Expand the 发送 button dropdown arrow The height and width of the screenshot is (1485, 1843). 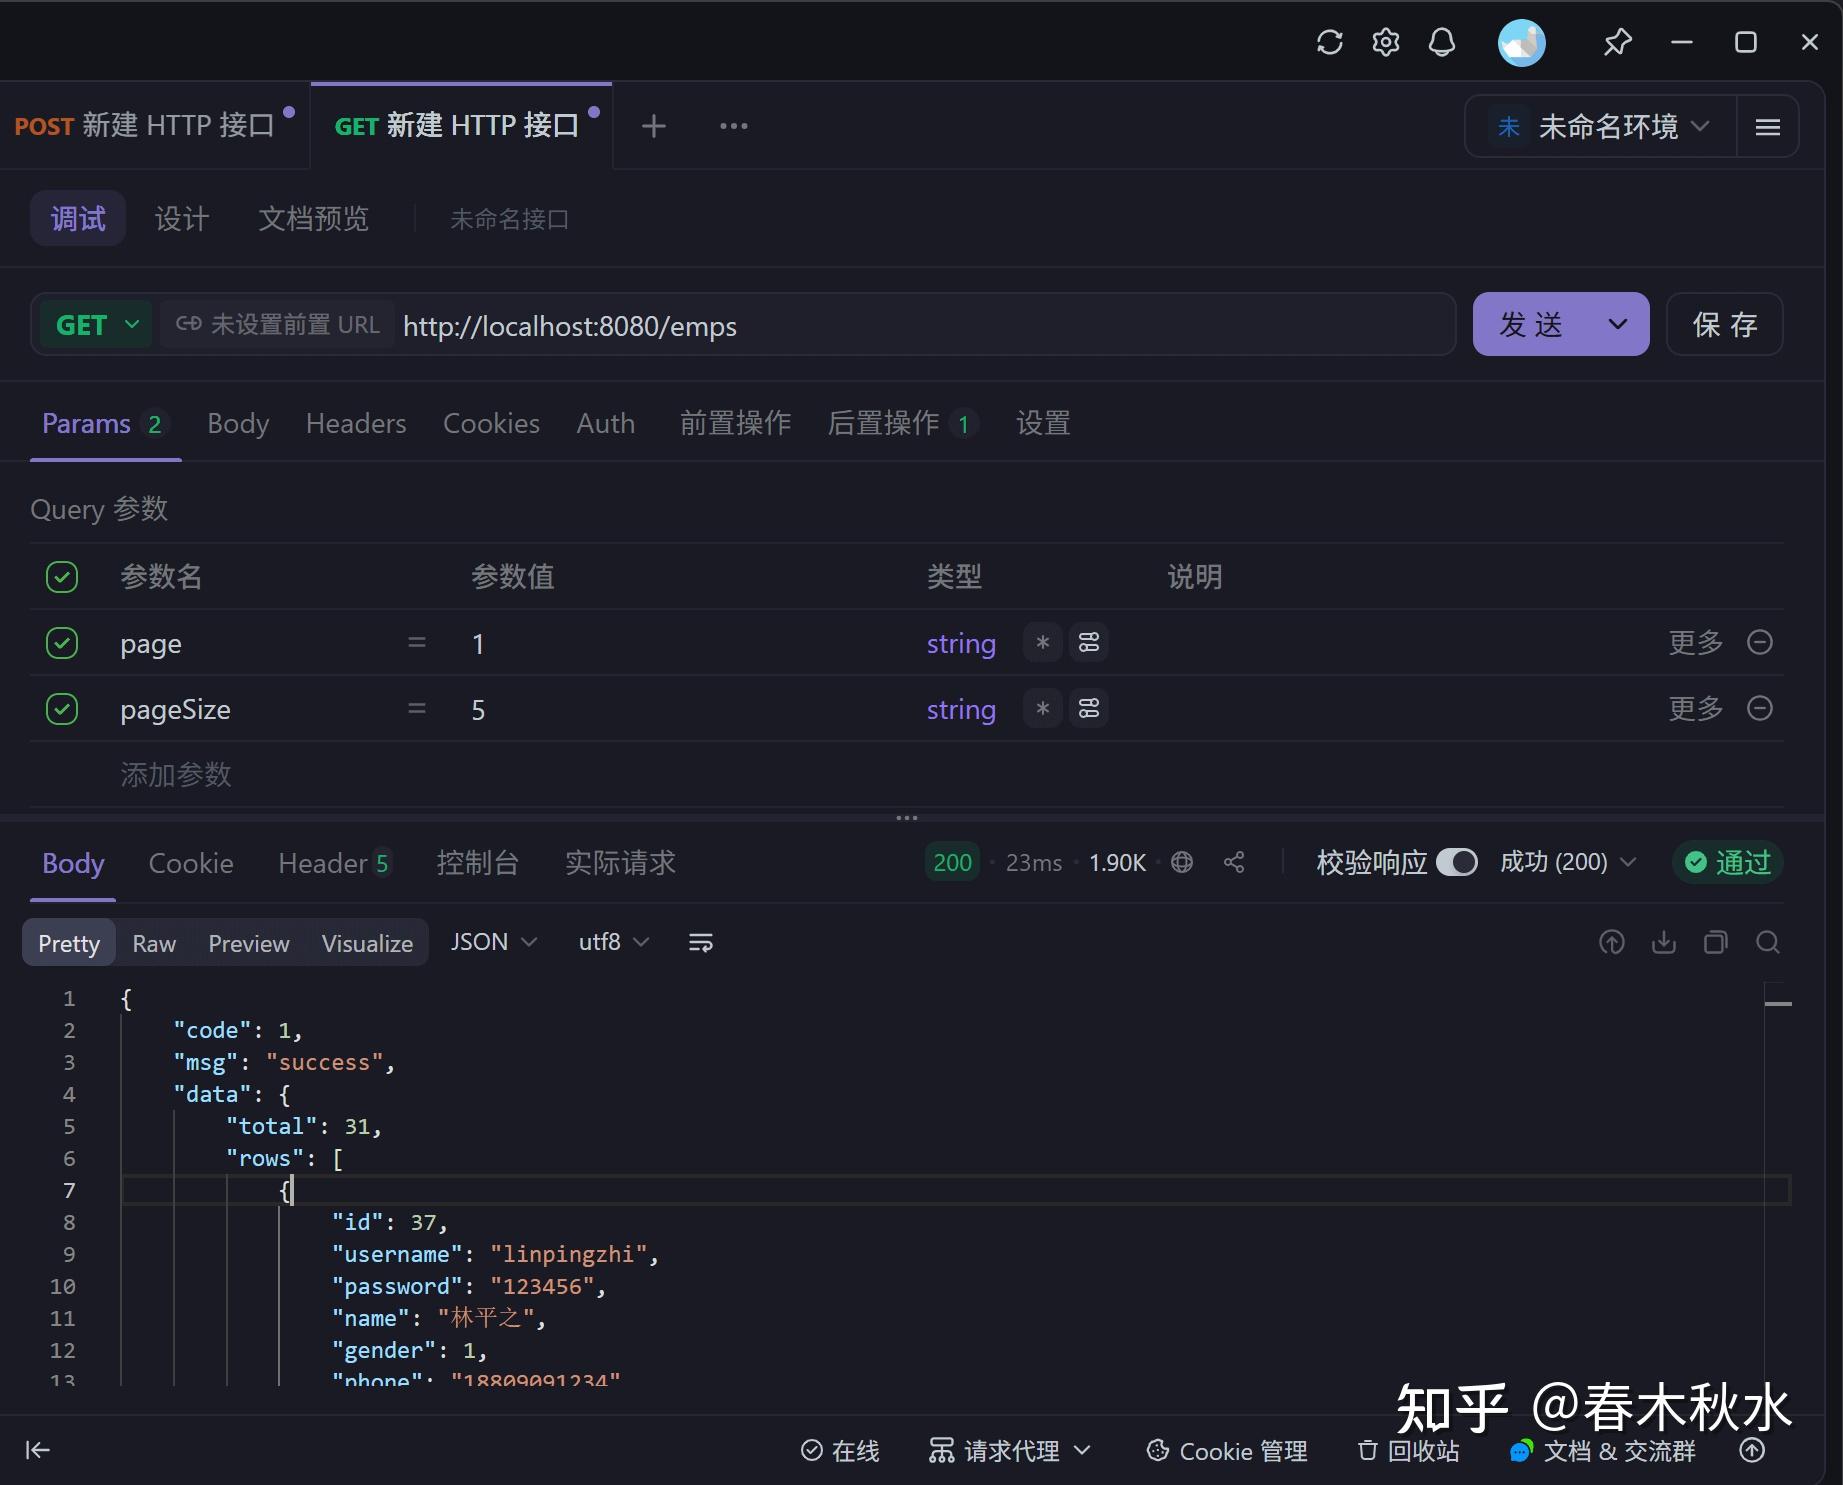pos(1618,324)
